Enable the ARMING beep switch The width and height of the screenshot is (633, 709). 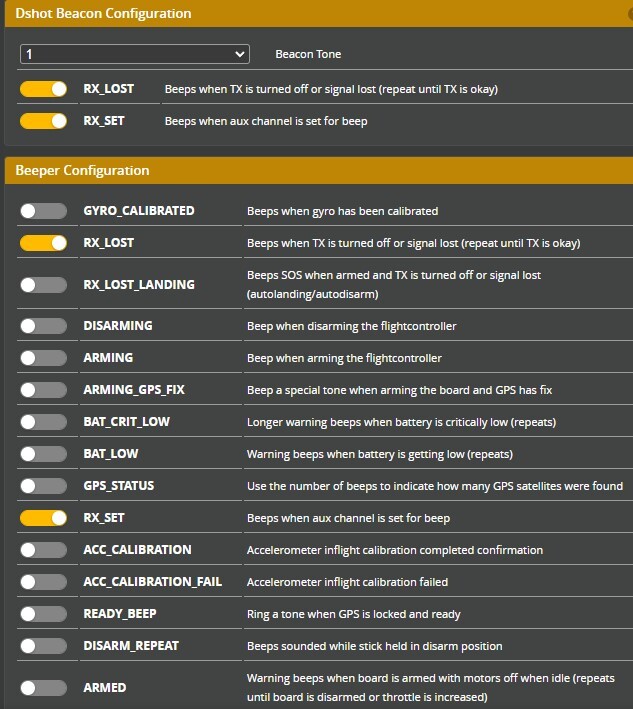coord(43,358)
